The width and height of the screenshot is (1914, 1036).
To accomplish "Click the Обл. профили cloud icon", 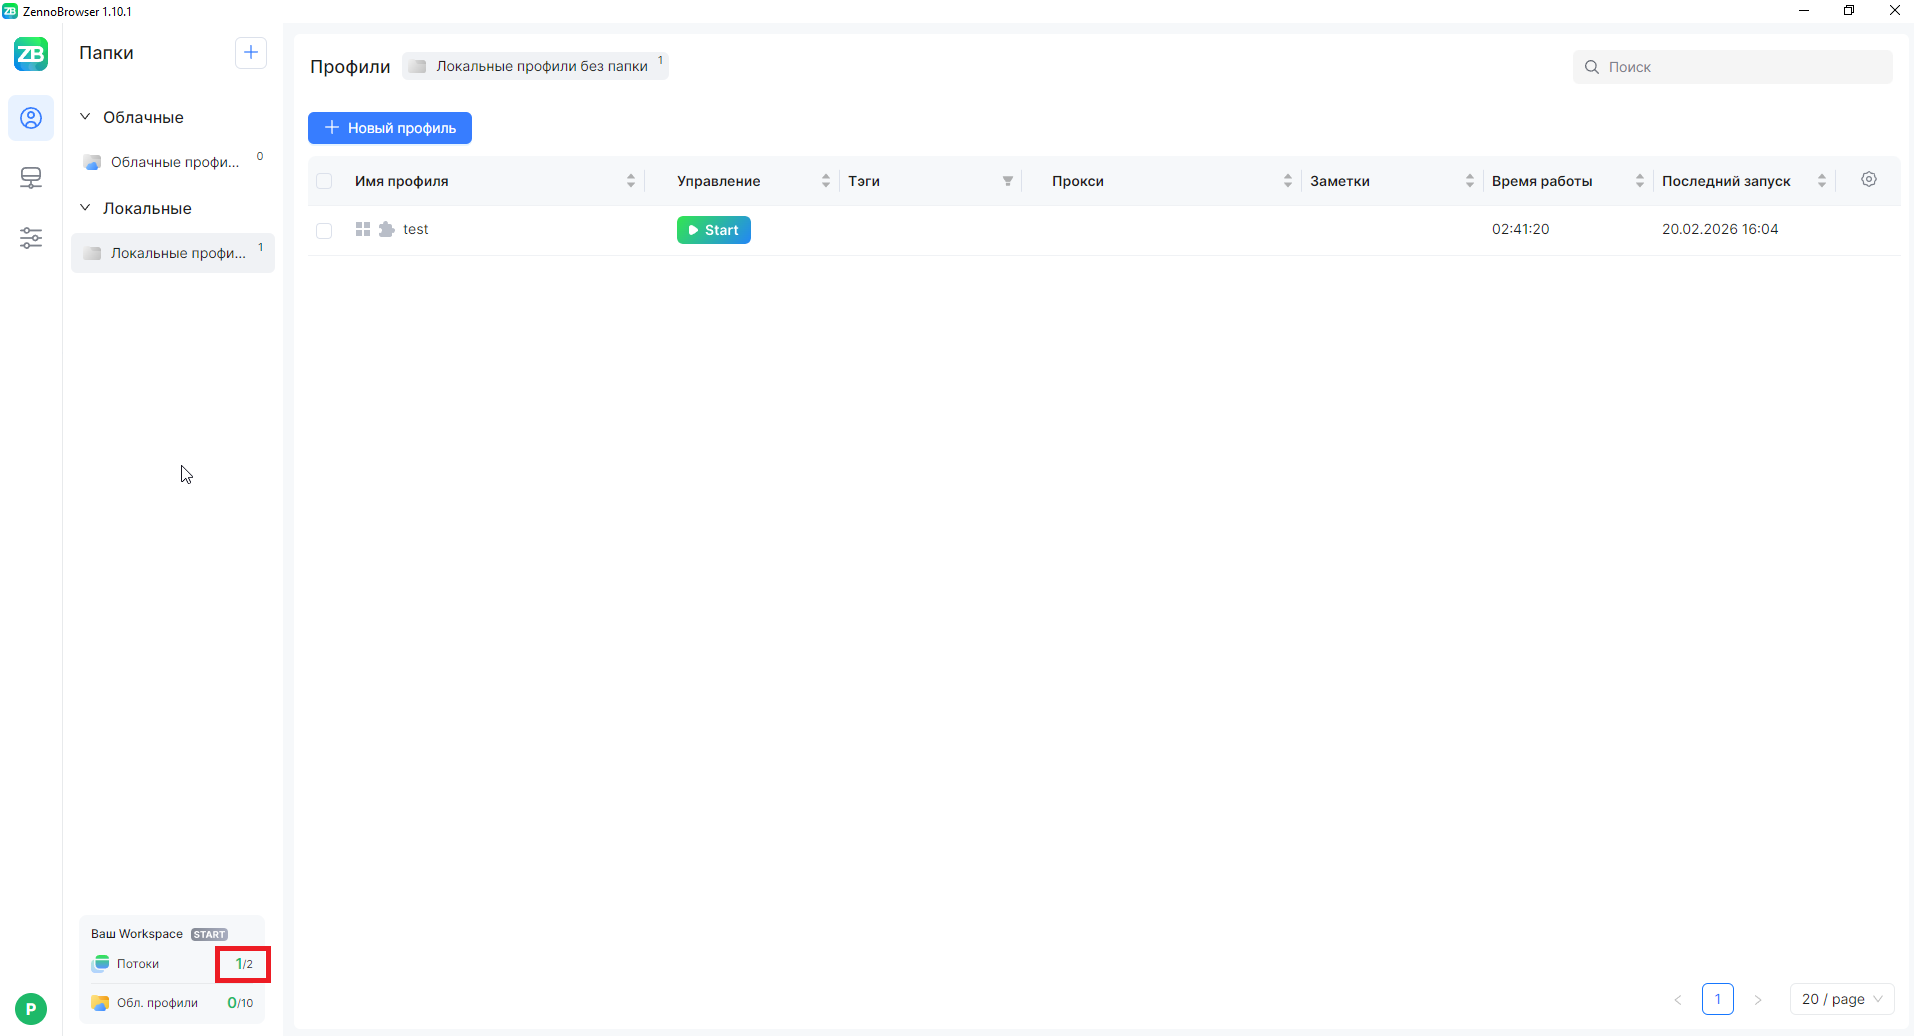I will 100,1003.
